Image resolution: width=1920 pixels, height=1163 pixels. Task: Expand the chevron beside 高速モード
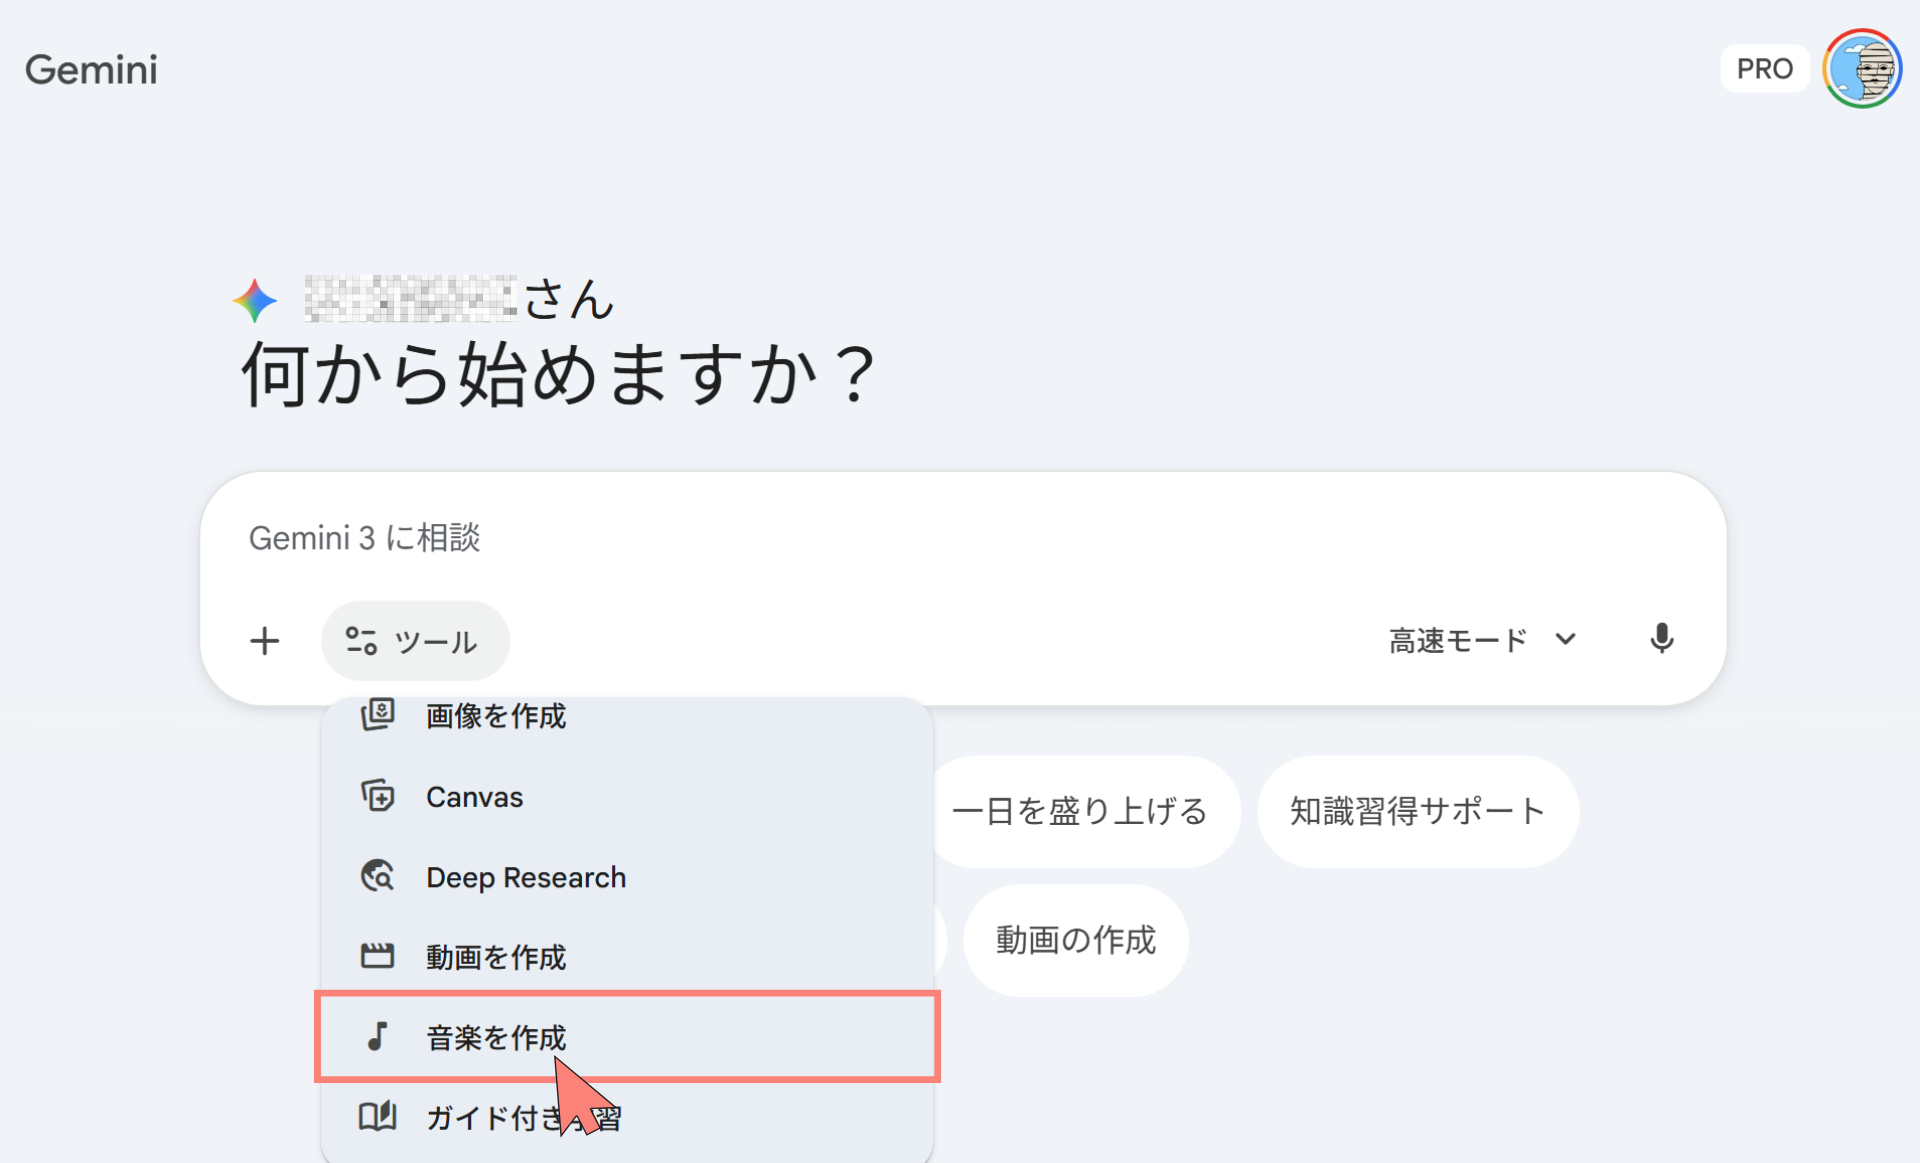pos(1566,639)
